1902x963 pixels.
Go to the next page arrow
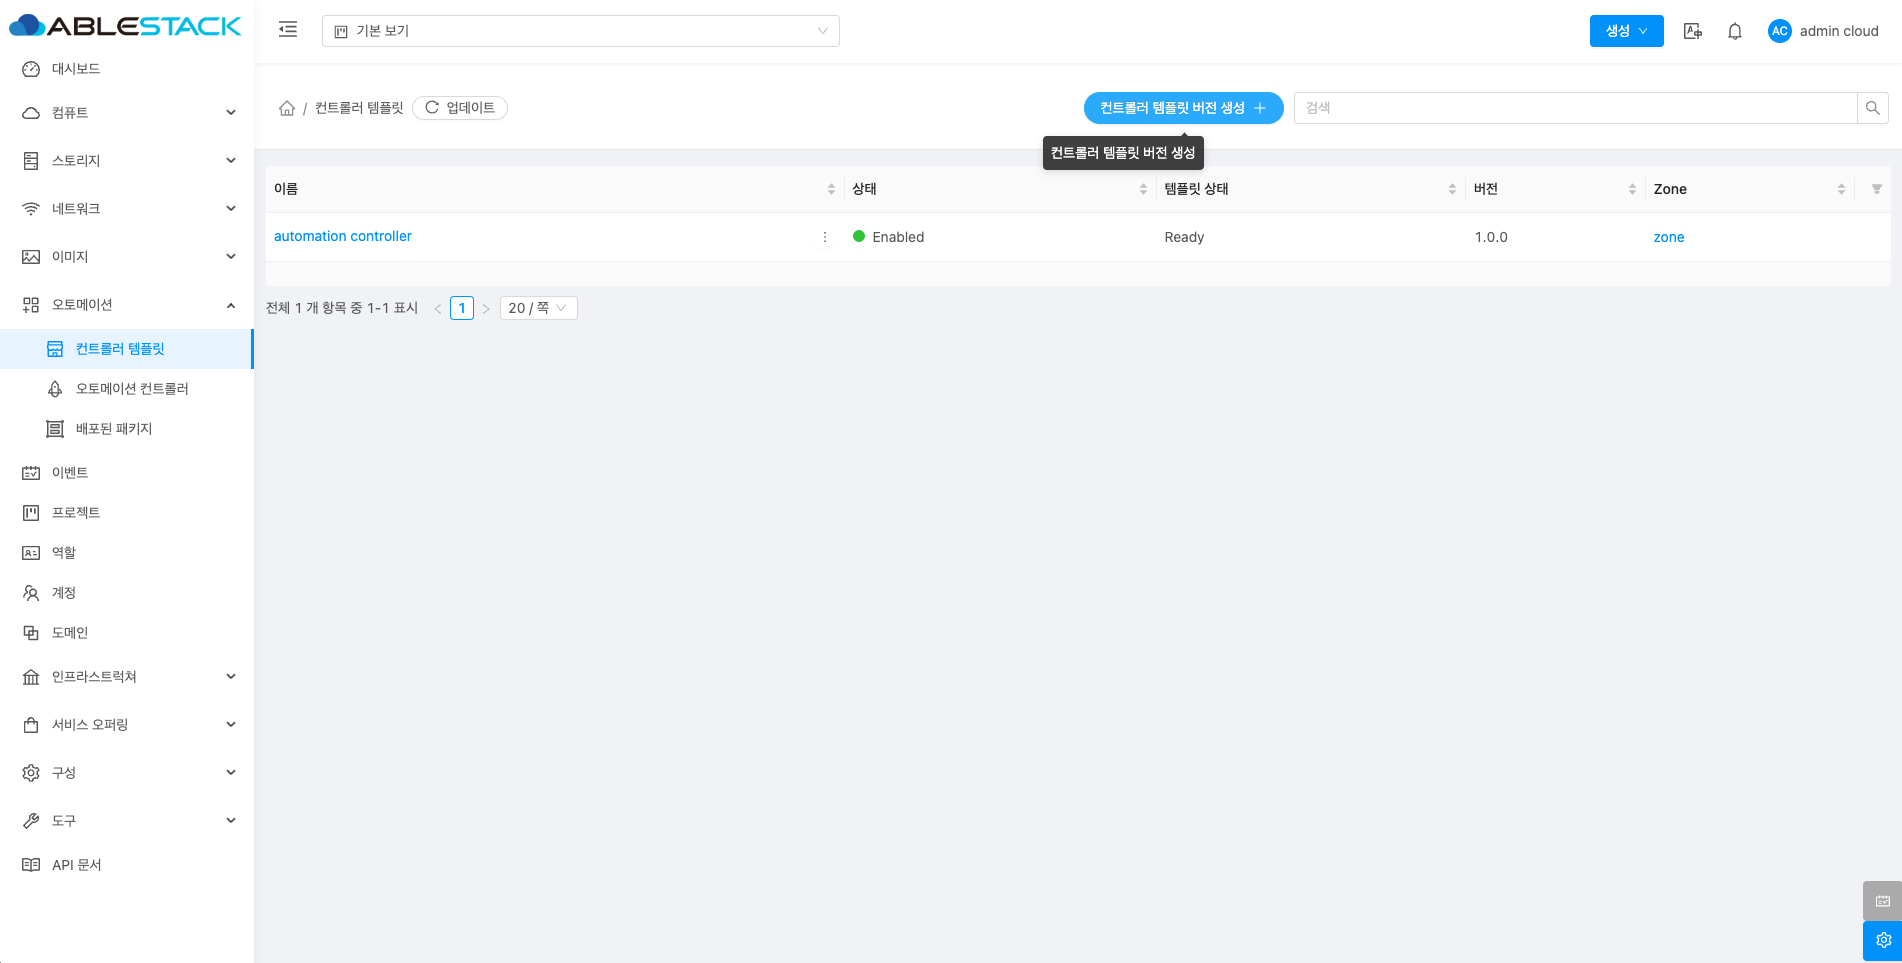coord(486,309)
